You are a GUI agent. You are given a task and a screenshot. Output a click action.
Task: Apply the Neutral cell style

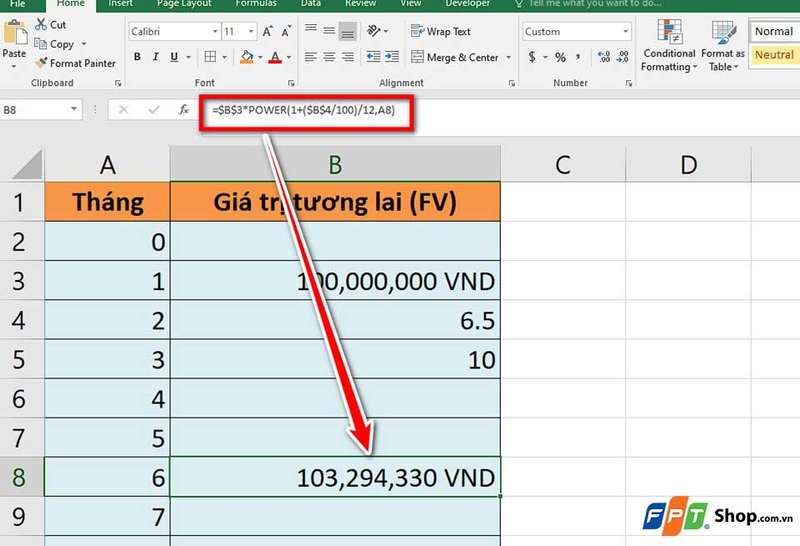click(774, 55)
